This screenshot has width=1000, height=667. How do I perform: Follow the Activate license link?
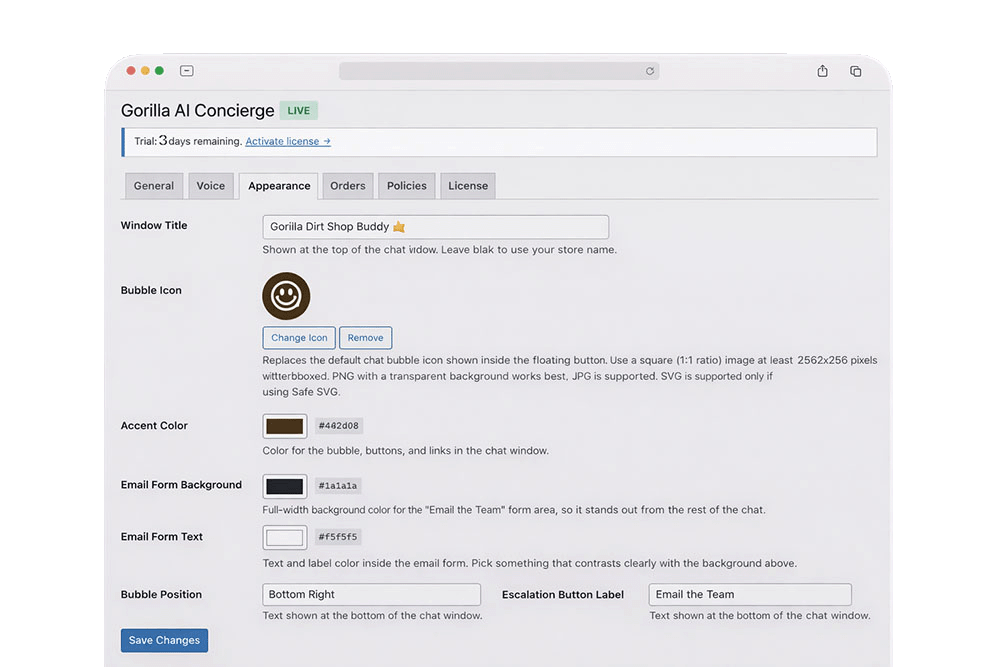point(288,142)
